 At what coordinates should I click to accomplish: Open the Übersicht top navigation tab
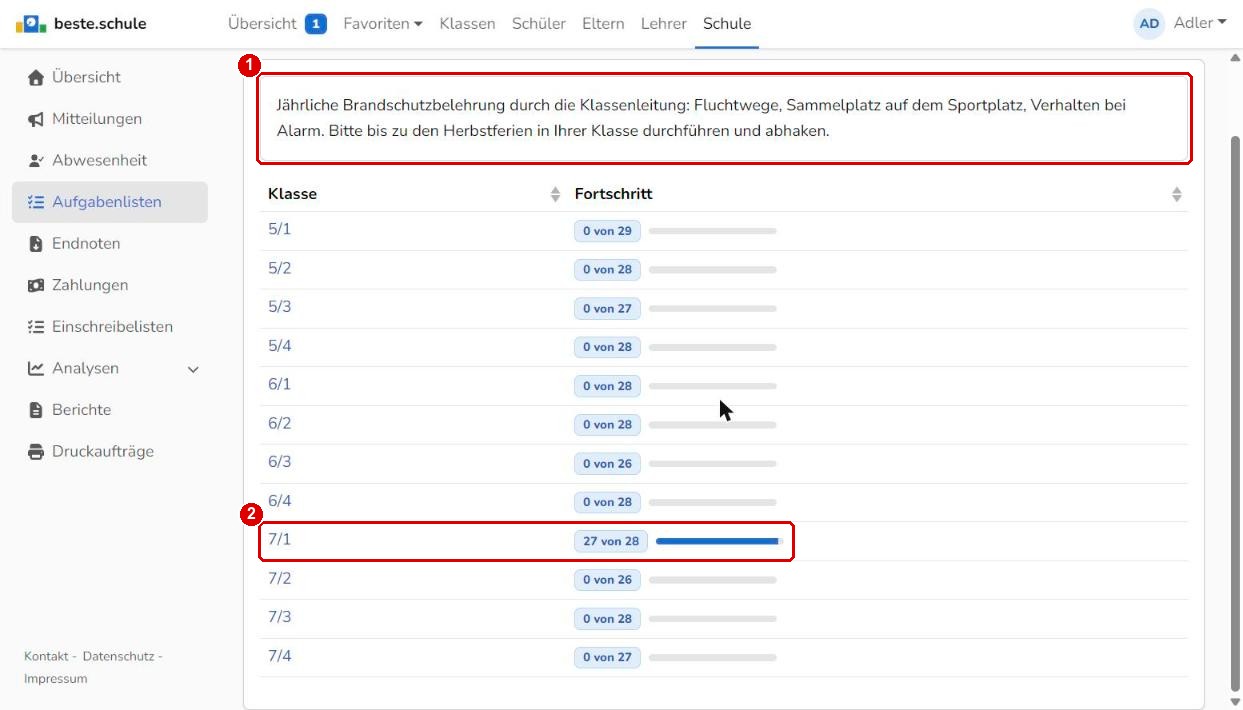click(x=262, y=24)
